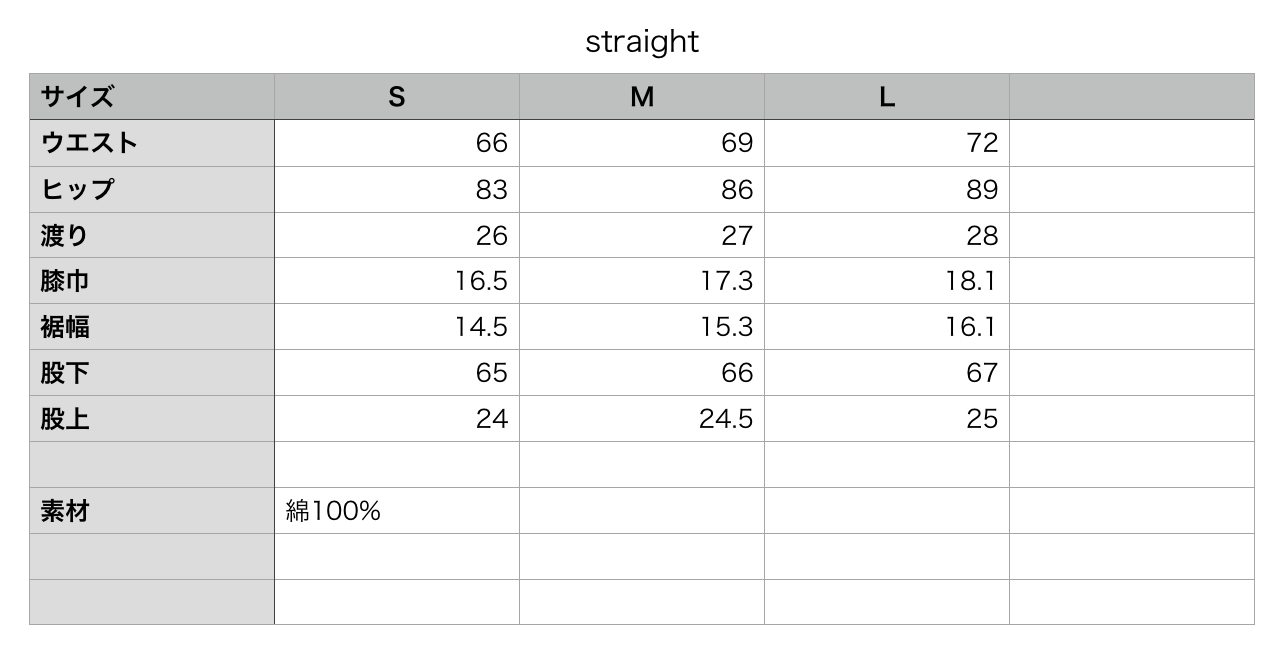Select the ヒップ row label
This screenshot has height=660, width=1288.
(x=152, y=189)
